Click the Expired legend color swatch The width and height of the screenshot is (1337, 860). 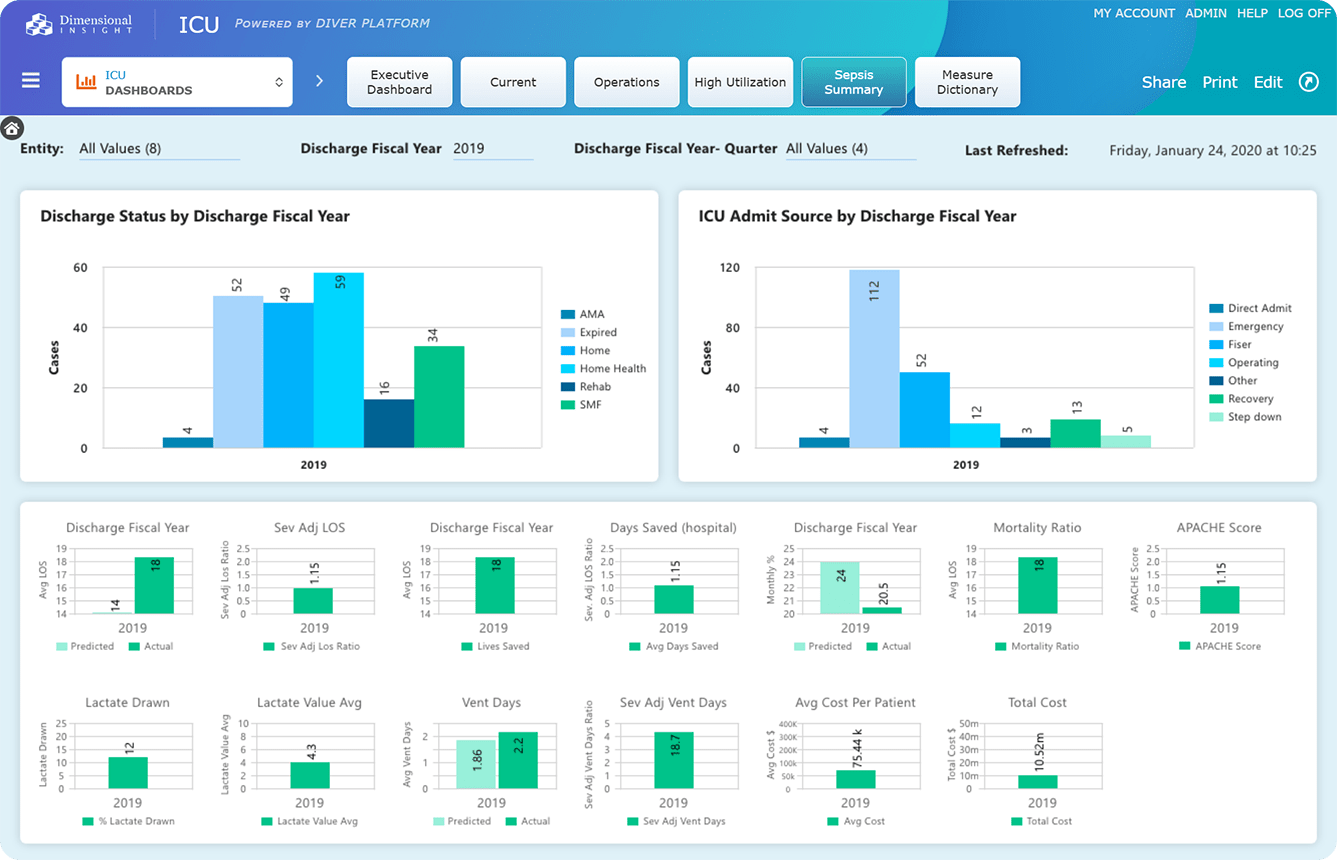(568, 333)
